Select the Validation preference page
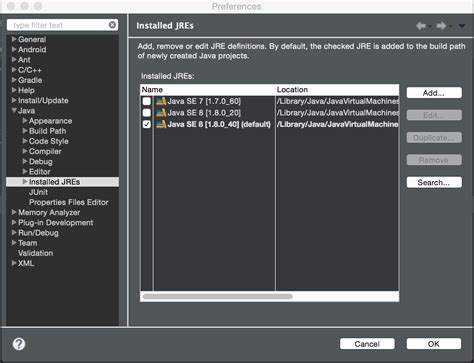 36,253
